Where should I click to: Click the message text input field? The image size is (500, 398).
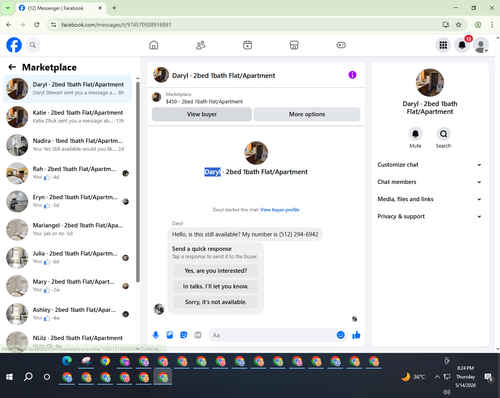(273, 335)
